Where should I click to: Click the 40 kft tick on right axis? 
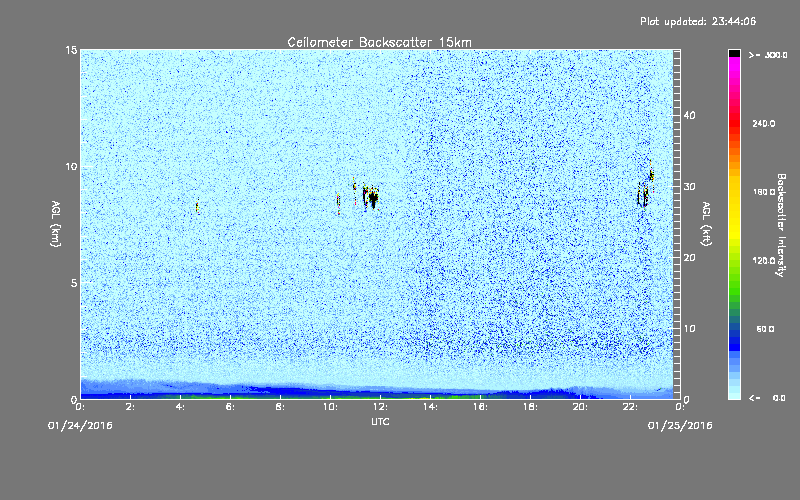[x=689, y=115]
